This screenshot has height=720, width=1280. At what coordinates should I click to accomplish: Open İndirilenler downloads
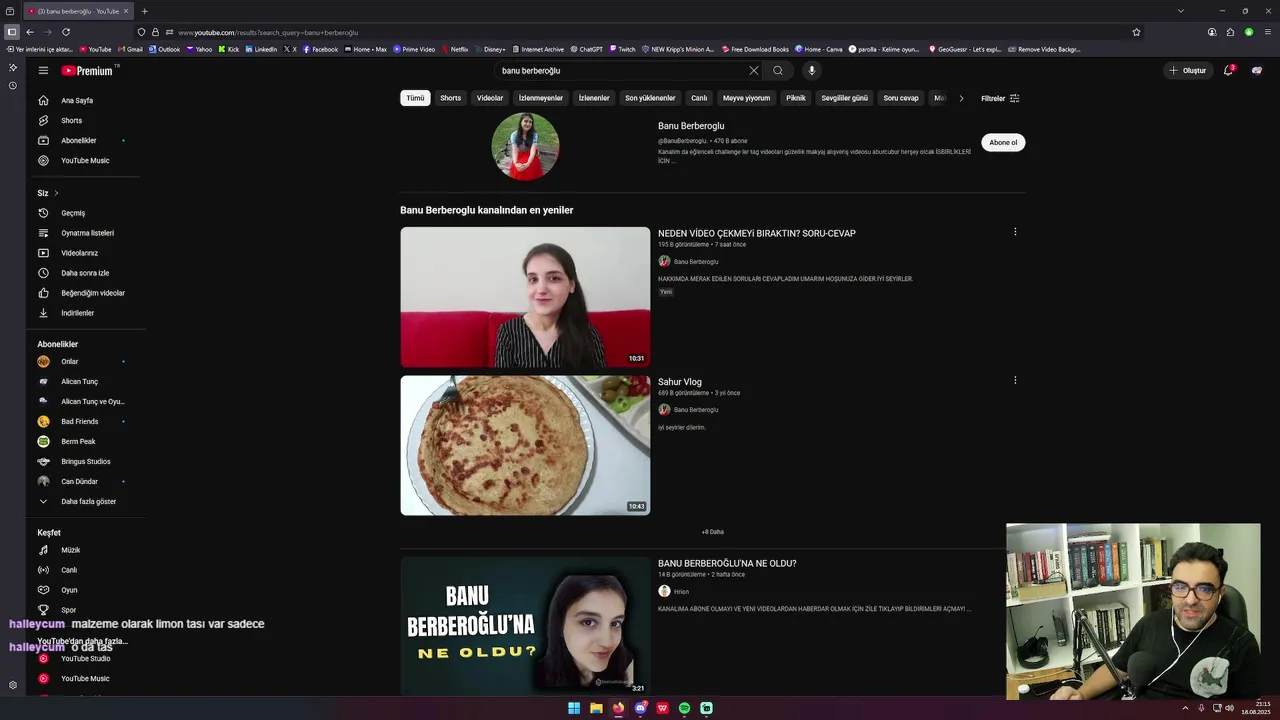[77, 313]
